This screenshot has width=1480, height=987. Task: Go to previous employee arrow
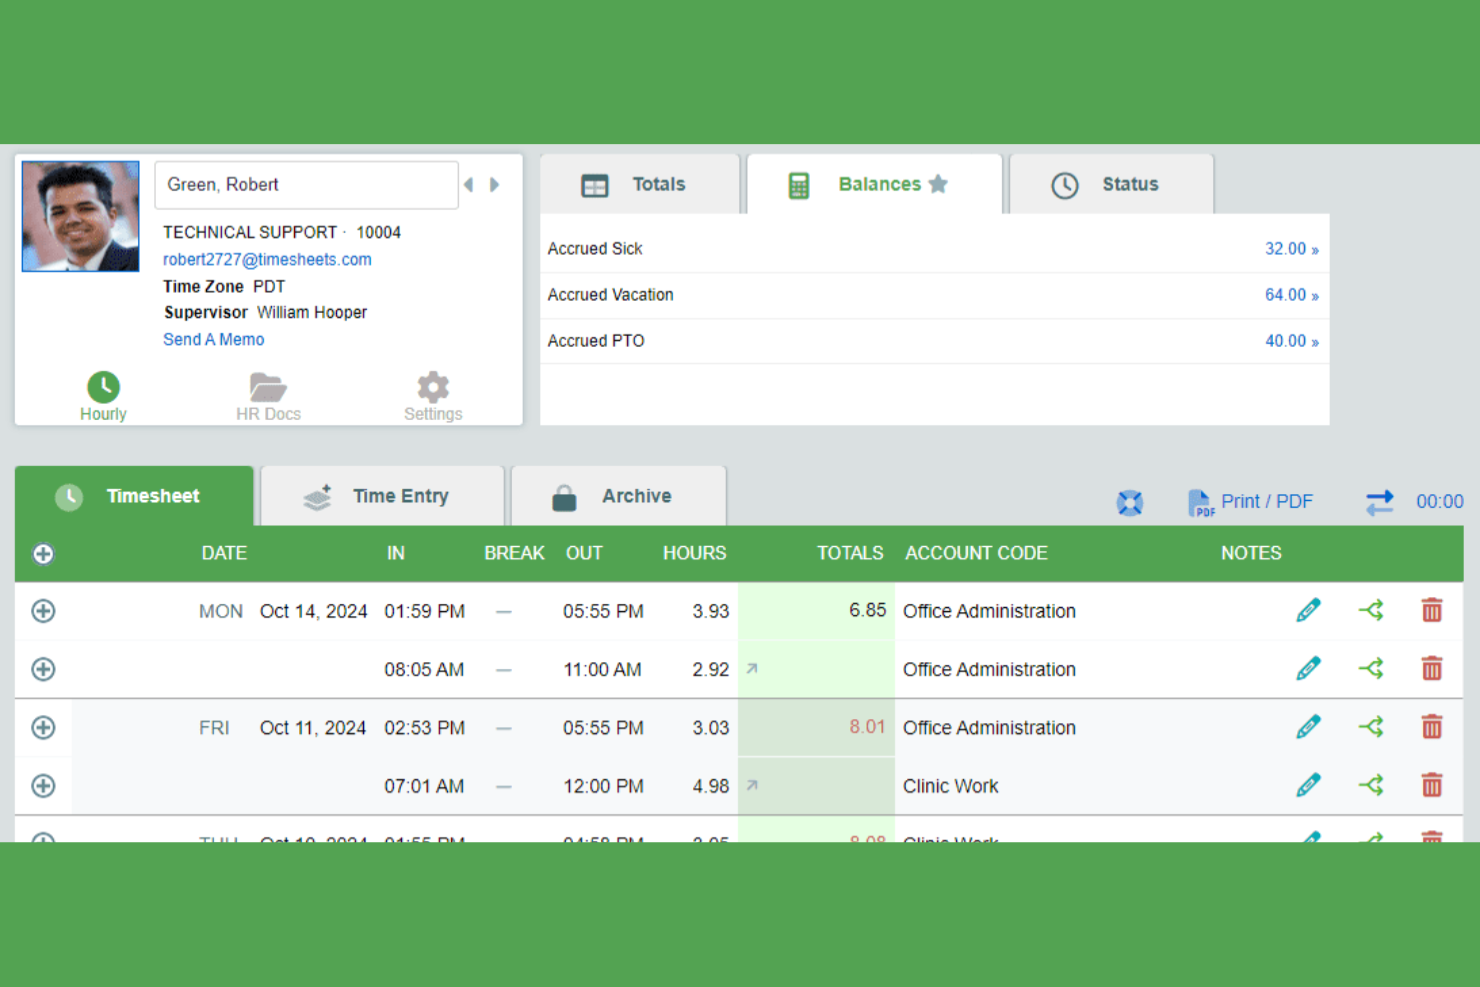(468, 185)
